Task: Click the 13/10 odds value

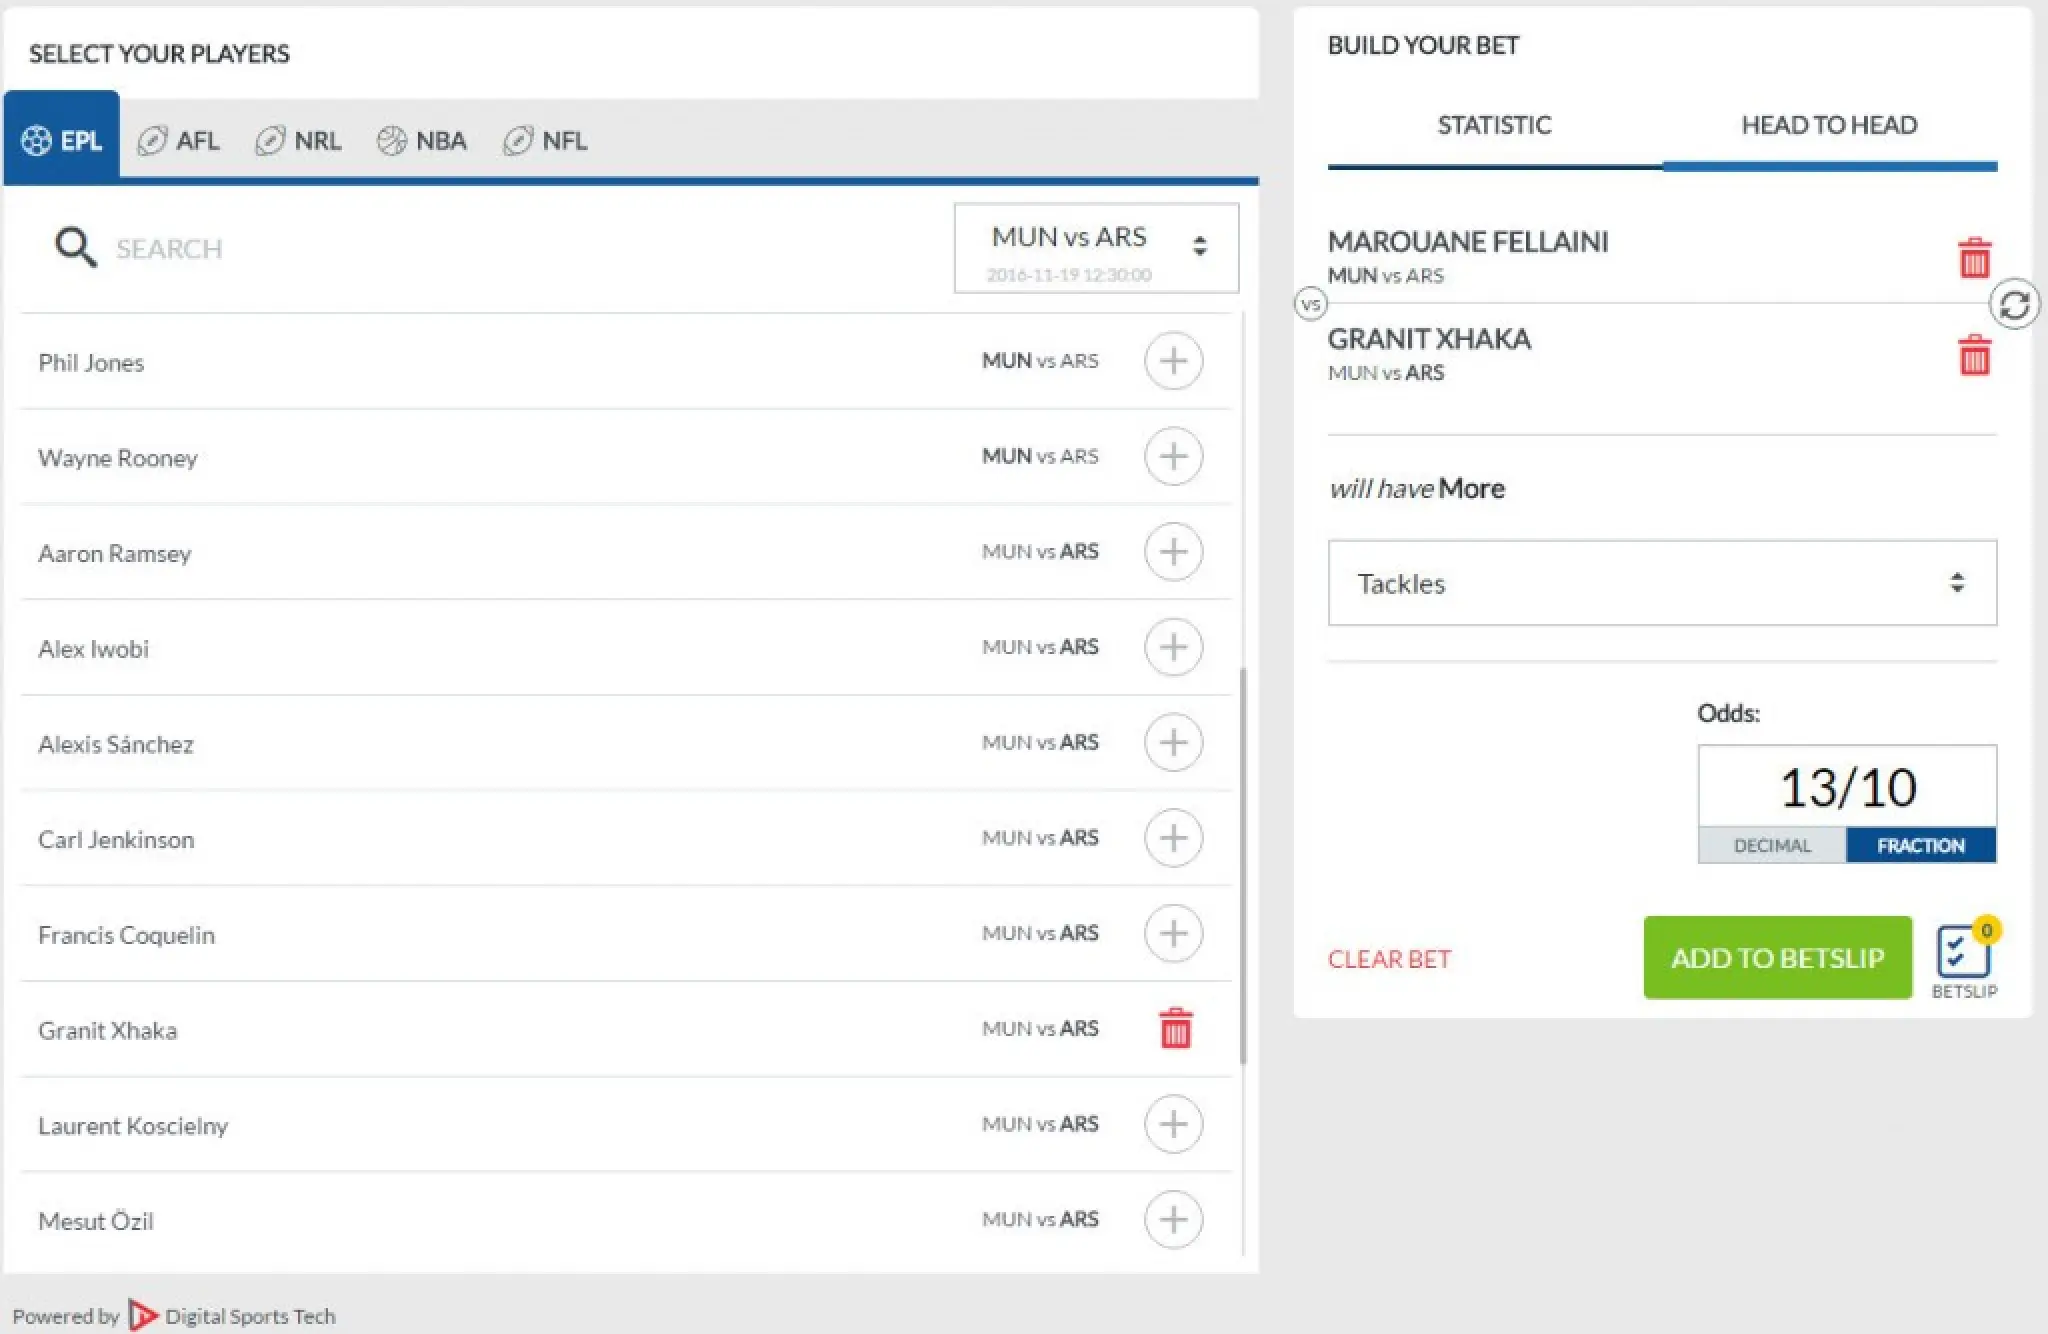Action: (1848, 787)
